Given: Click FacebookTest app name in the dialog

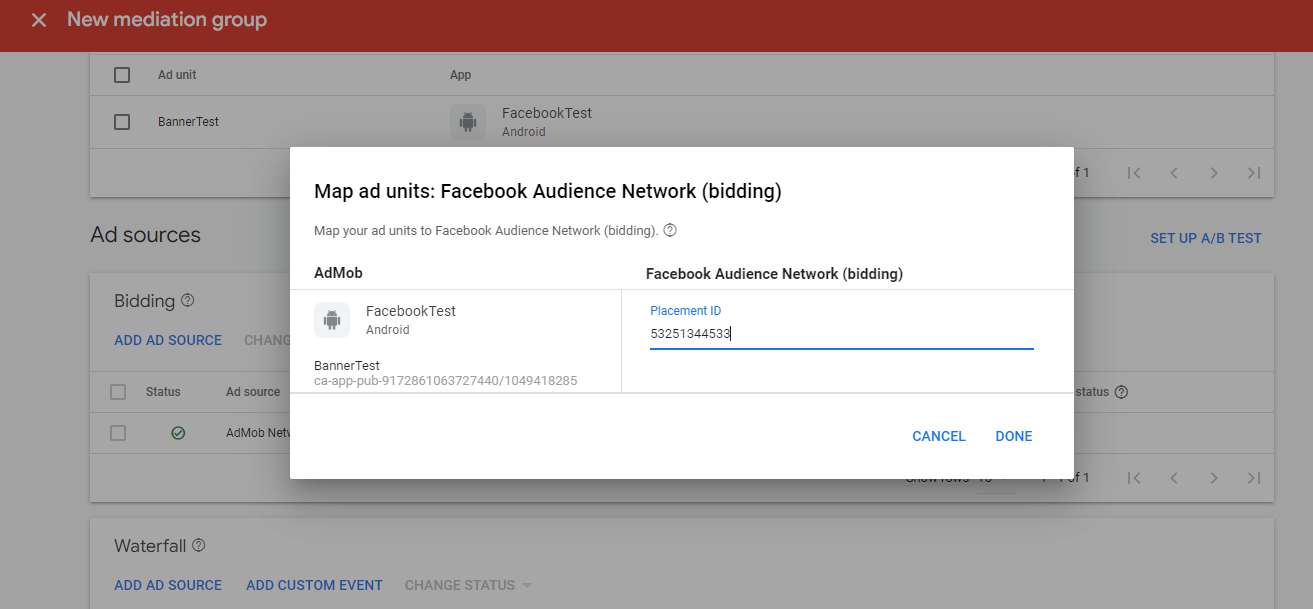Looking at the screenshot, I should point(411,311).
